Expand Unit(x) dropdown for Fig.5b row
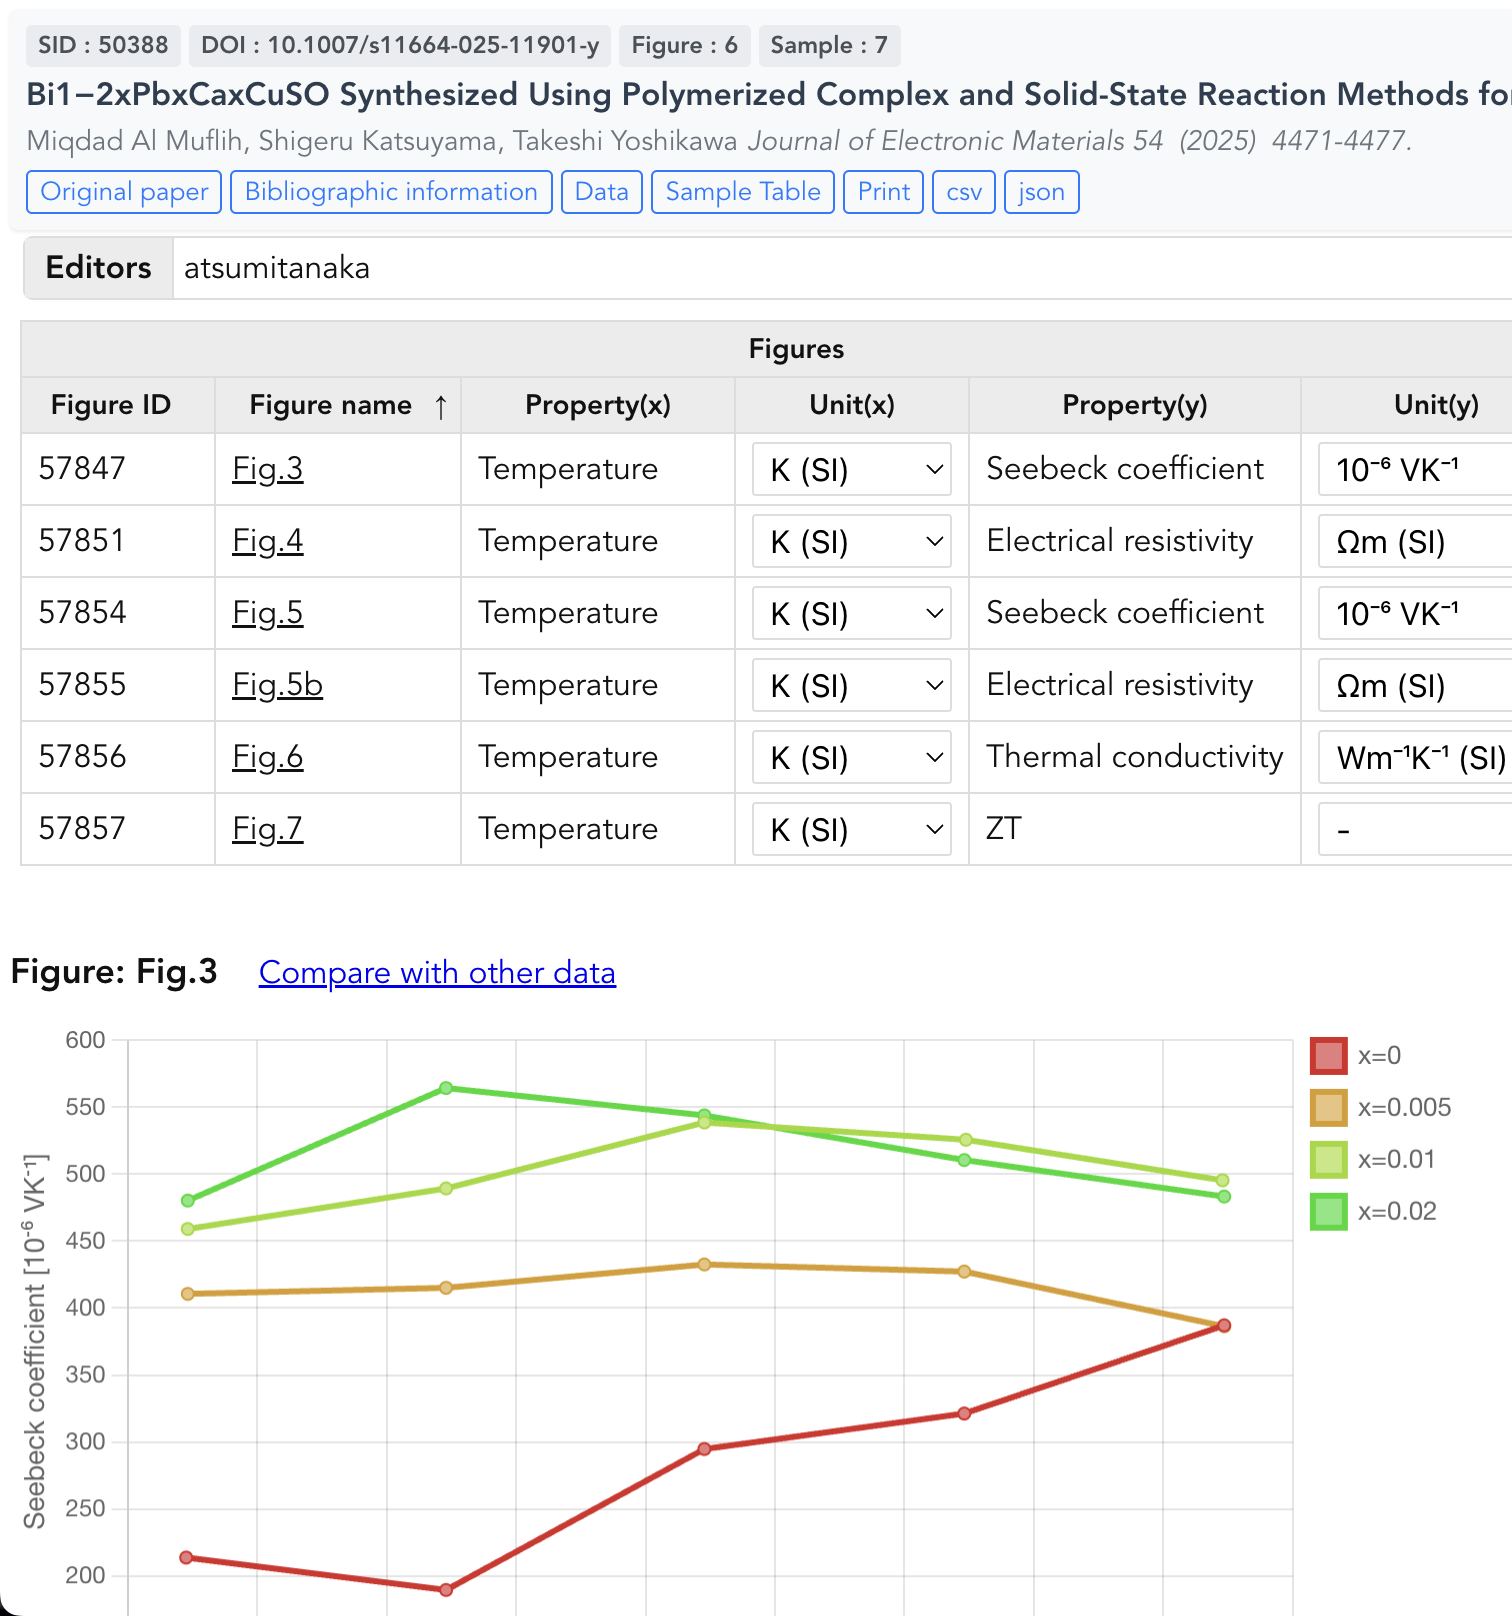Image resolution: width=1512 pixels, height=1616 pixels. (x=852, y=685)
